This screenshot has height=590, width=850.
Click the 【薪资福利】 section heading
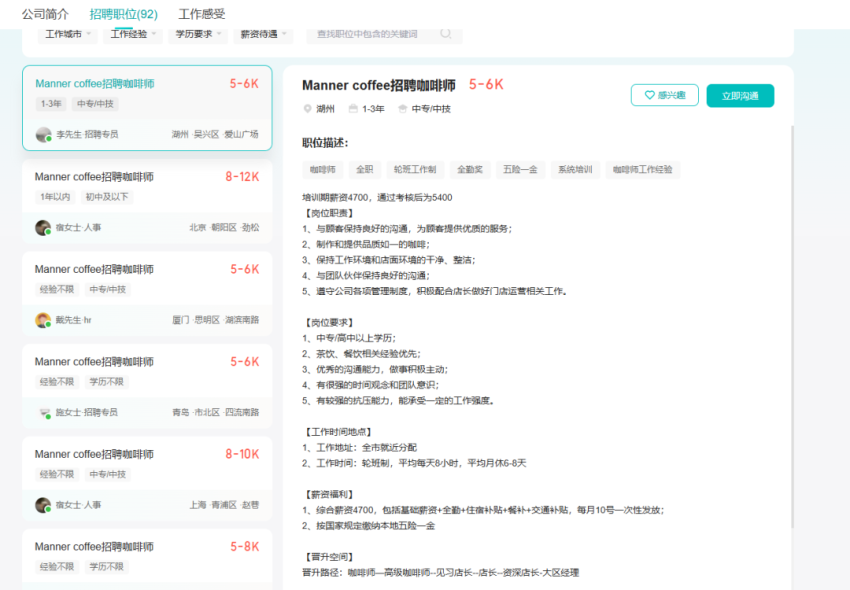tap(329, 494)
